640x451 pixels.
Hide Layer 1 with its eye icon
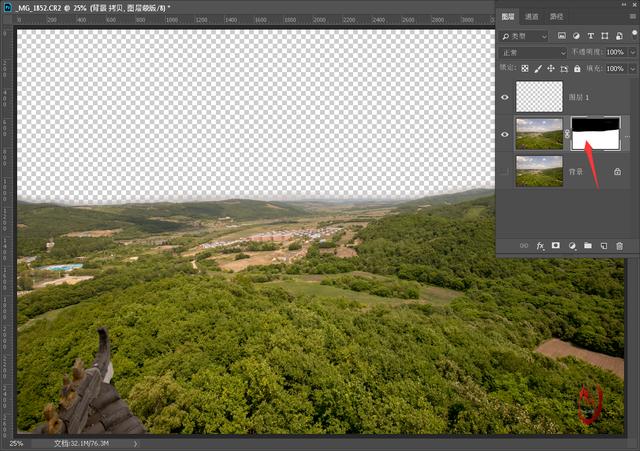pos(505,97)
